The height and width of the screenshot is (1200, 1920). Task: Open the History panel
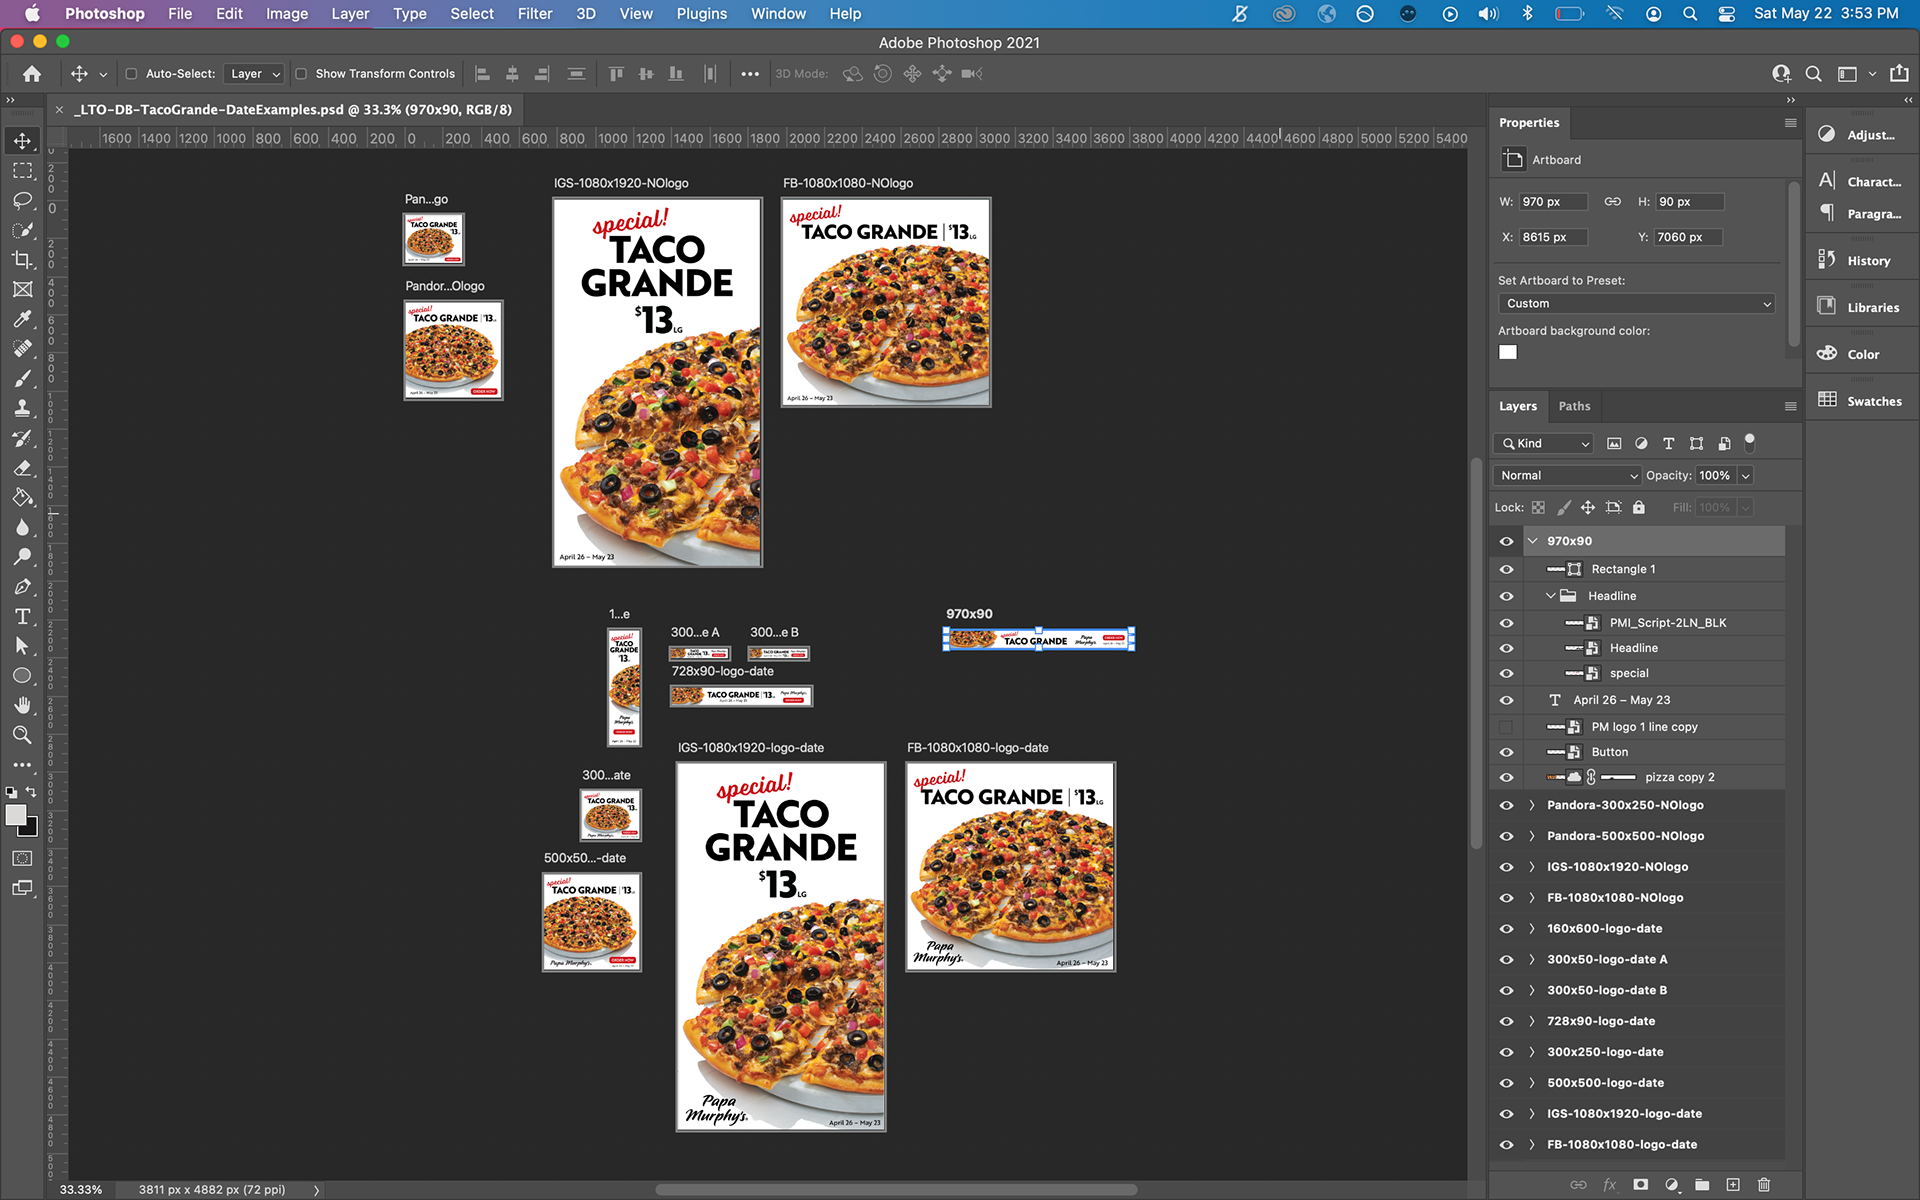1860,261
